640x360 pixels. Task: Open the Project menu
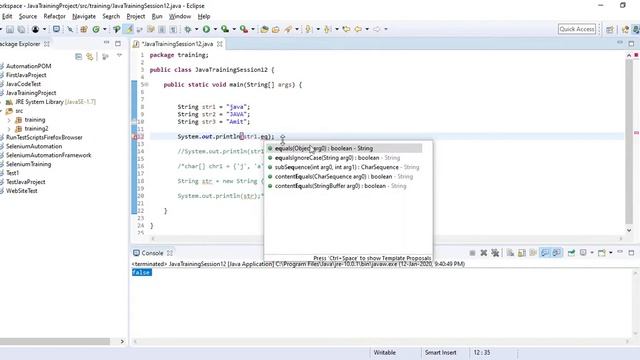(136, 16)
